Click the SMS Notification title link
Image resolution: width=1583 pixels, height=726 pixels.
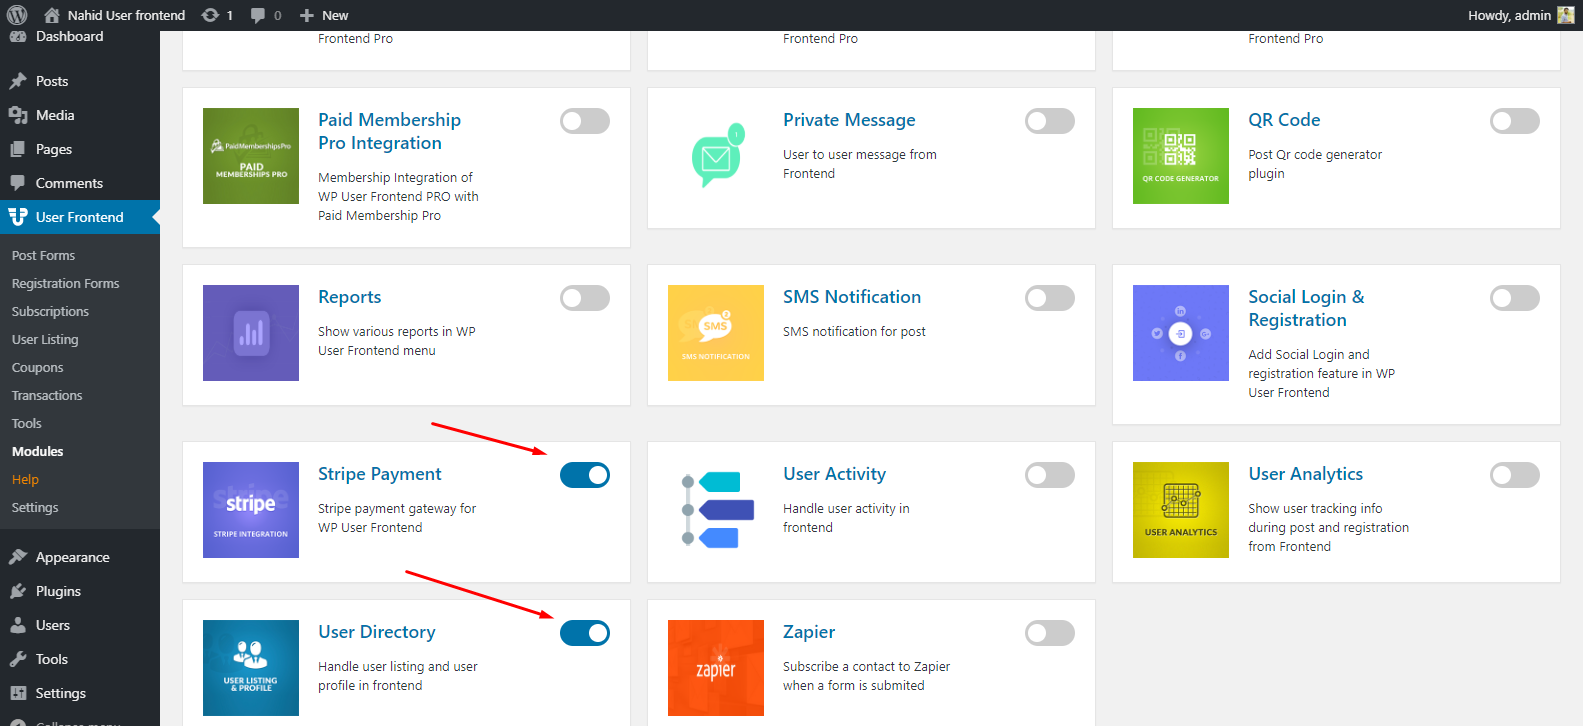click(x=852, y=297)
